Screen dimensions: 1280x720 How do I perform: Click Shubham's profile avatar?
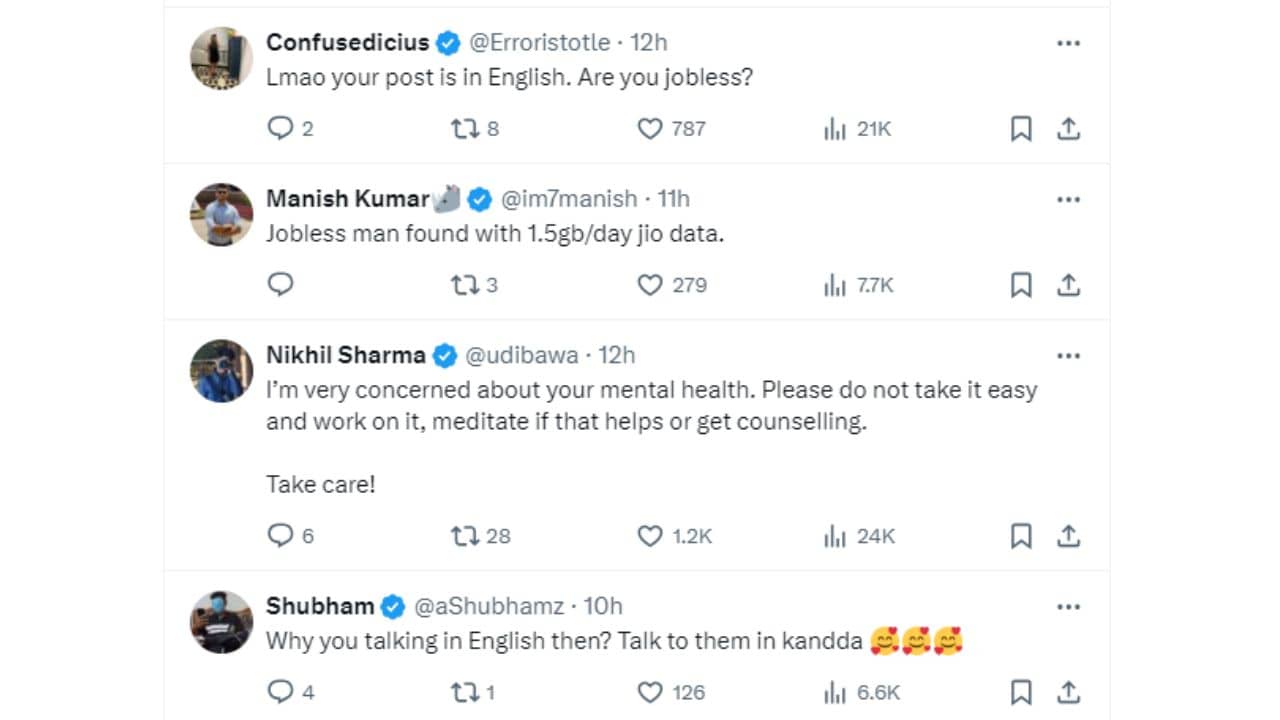point(221,621)
